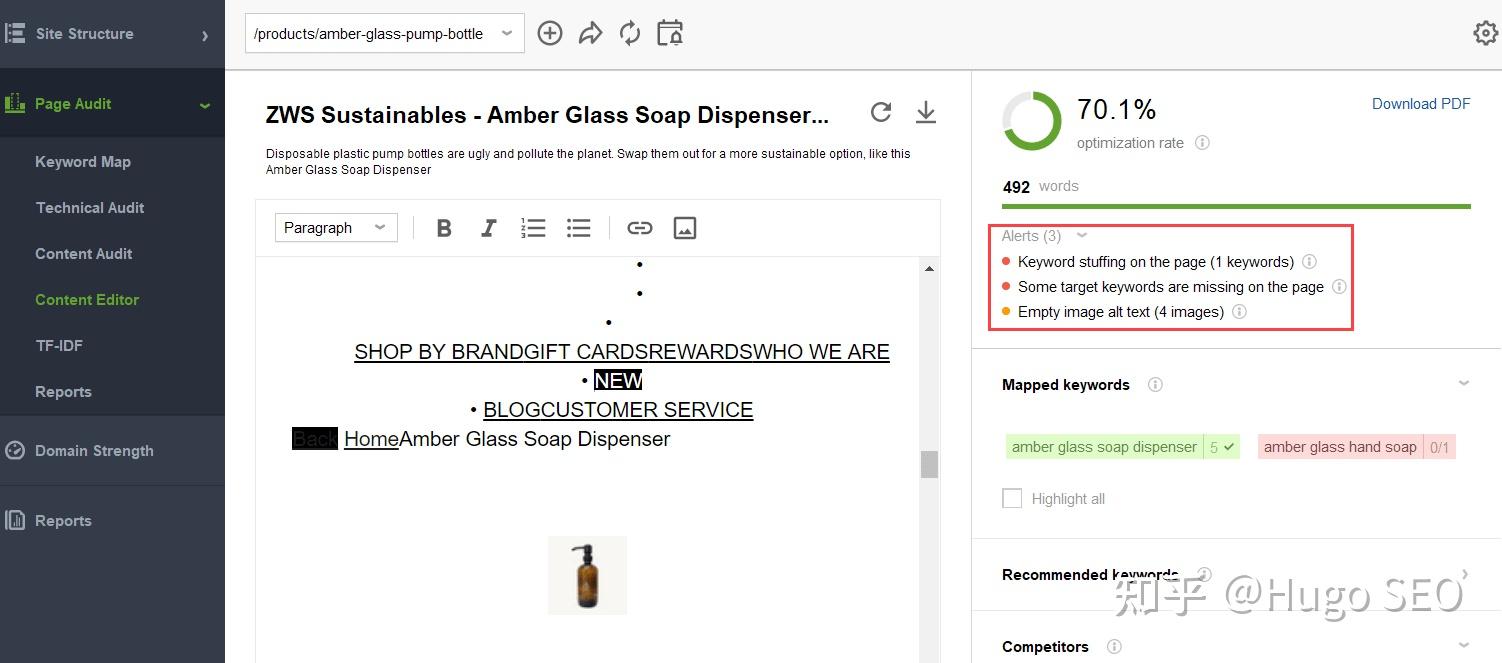The height and width of the screenshot is (663, 1502).
Task: Enable the Highlight all checkbox
Action: (1012, 498)
